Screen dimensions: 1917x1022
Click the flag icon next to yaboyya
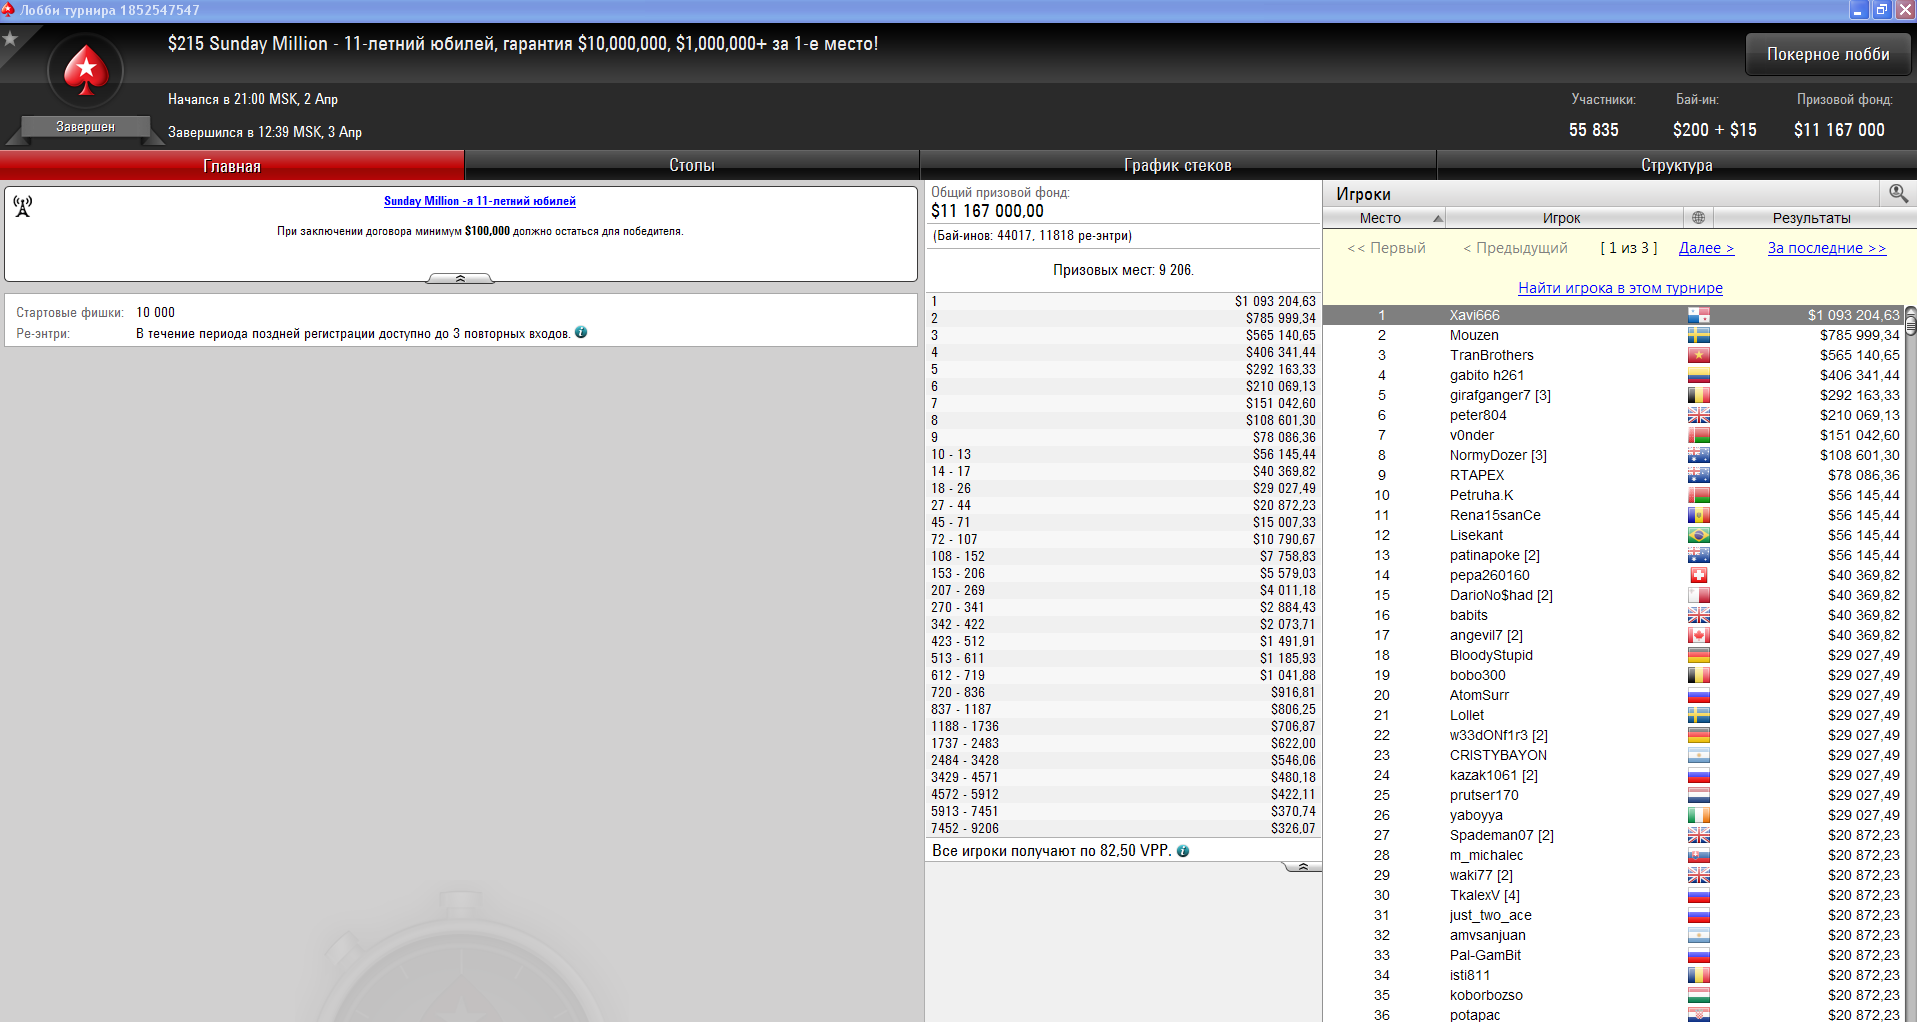[1698, 815]
